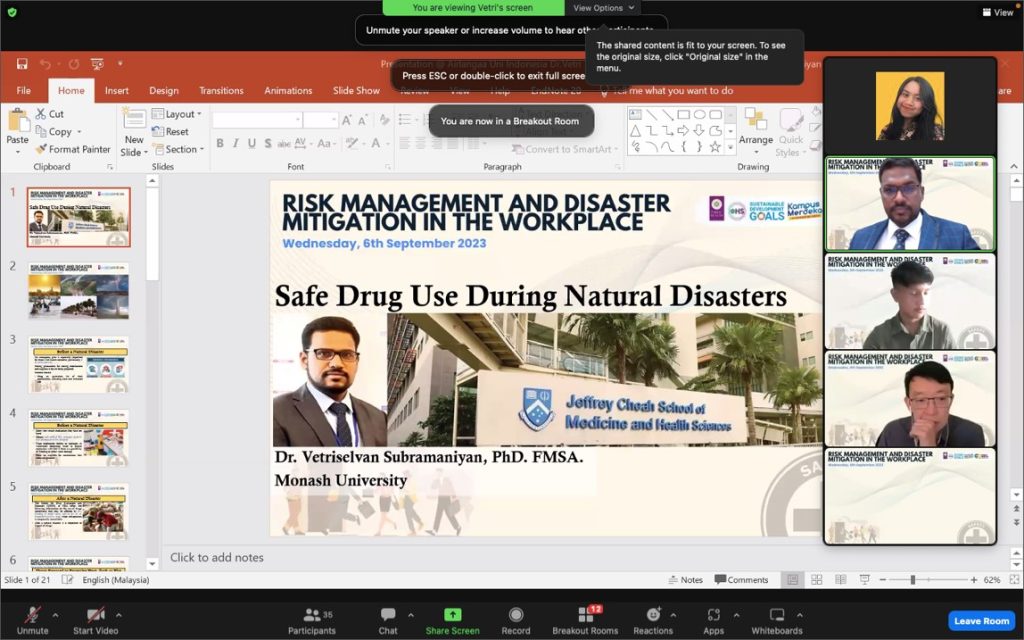Image resolution: width=1024 pixels, height=640 pixels.
Task: Open Zoom Reactions
Action: coord(652,620)
